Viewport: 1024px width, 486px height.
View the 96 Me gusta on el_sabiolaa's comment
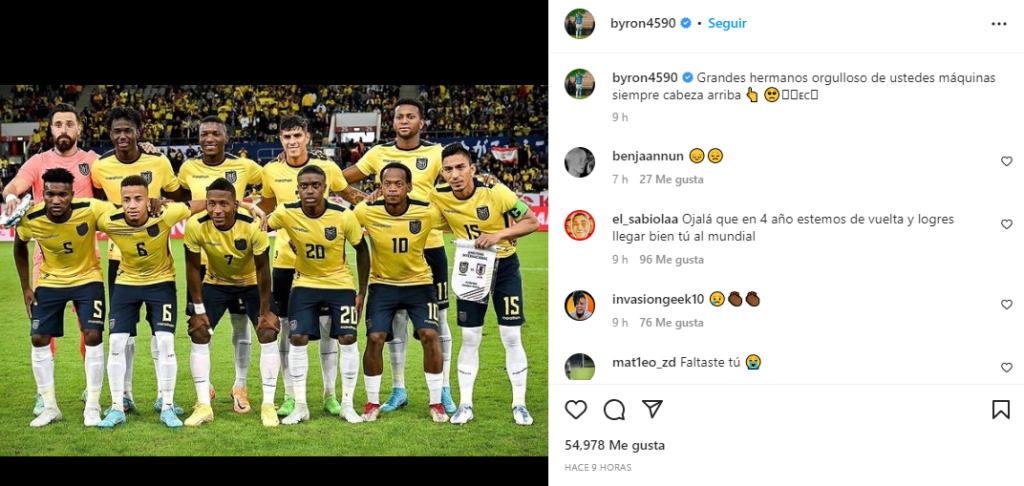point(671,259)
